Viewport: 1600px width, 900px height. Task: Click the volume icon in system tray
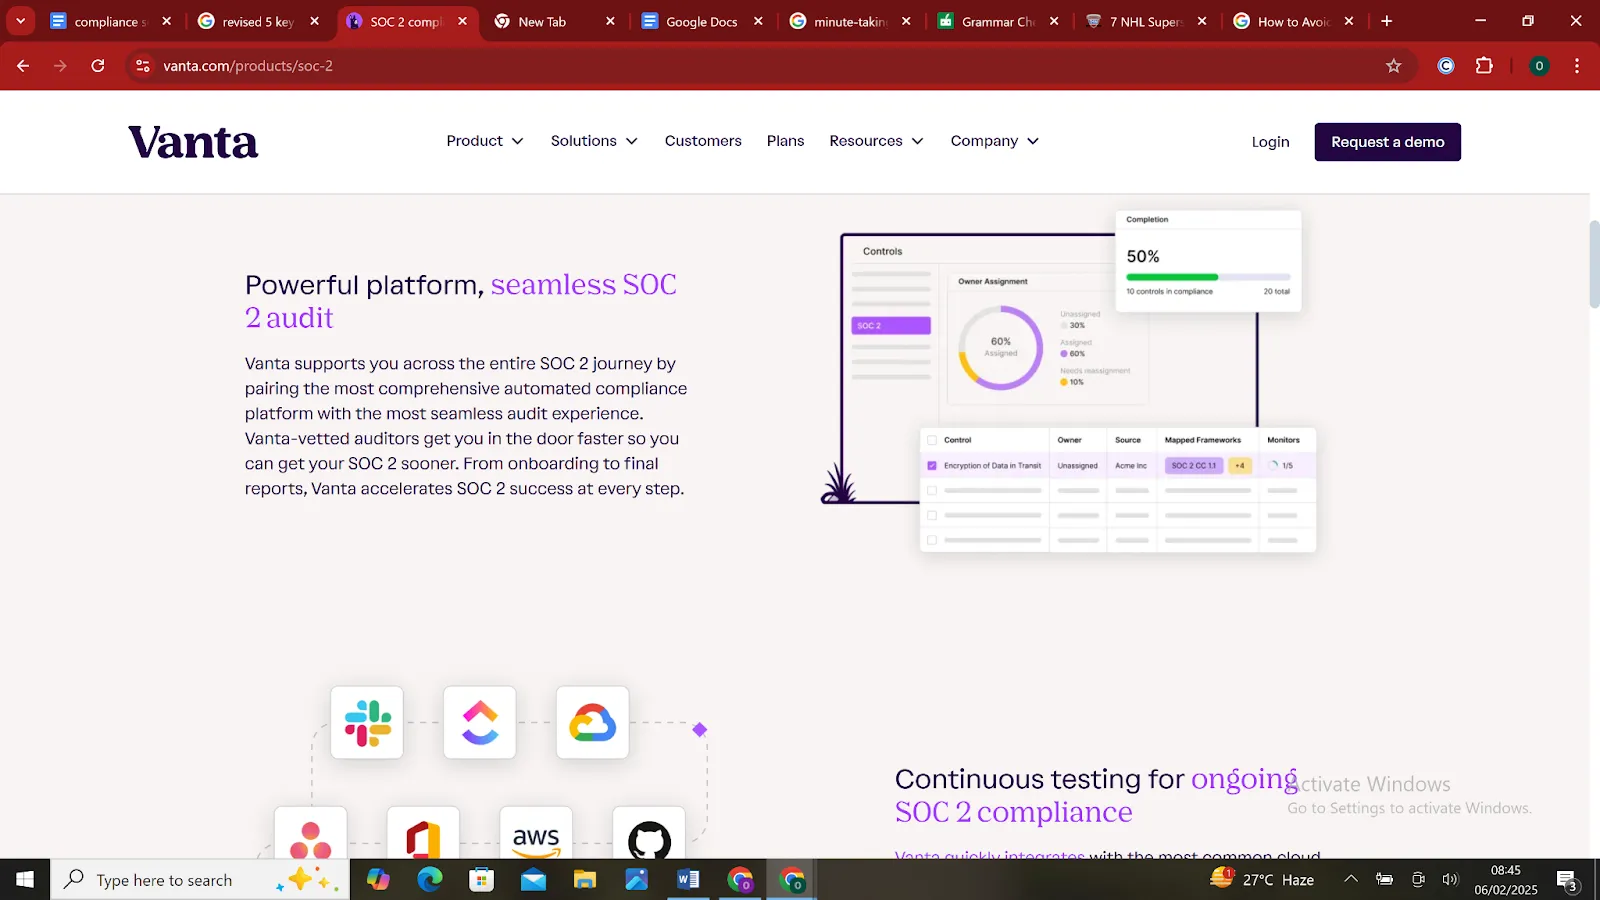(1450, 880)
